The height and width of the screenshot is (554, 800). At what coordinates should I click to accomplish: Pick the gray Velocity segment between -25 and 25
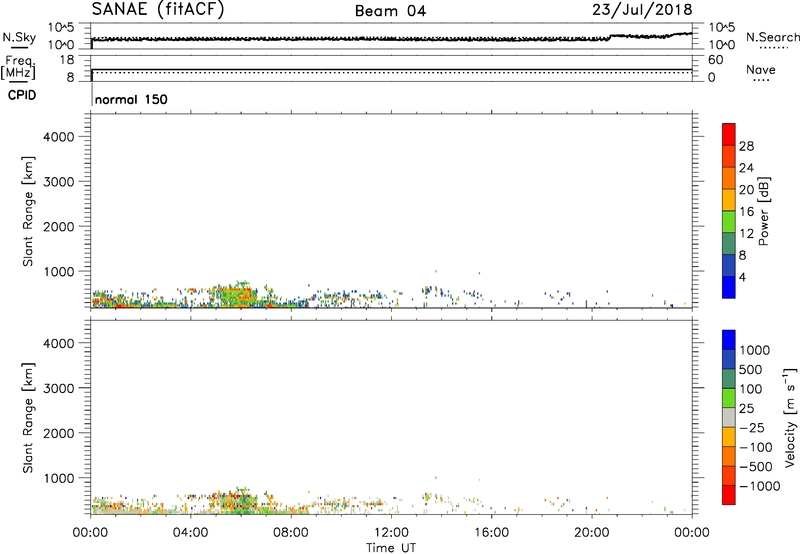pyautogui.click(x=729, y=417)
